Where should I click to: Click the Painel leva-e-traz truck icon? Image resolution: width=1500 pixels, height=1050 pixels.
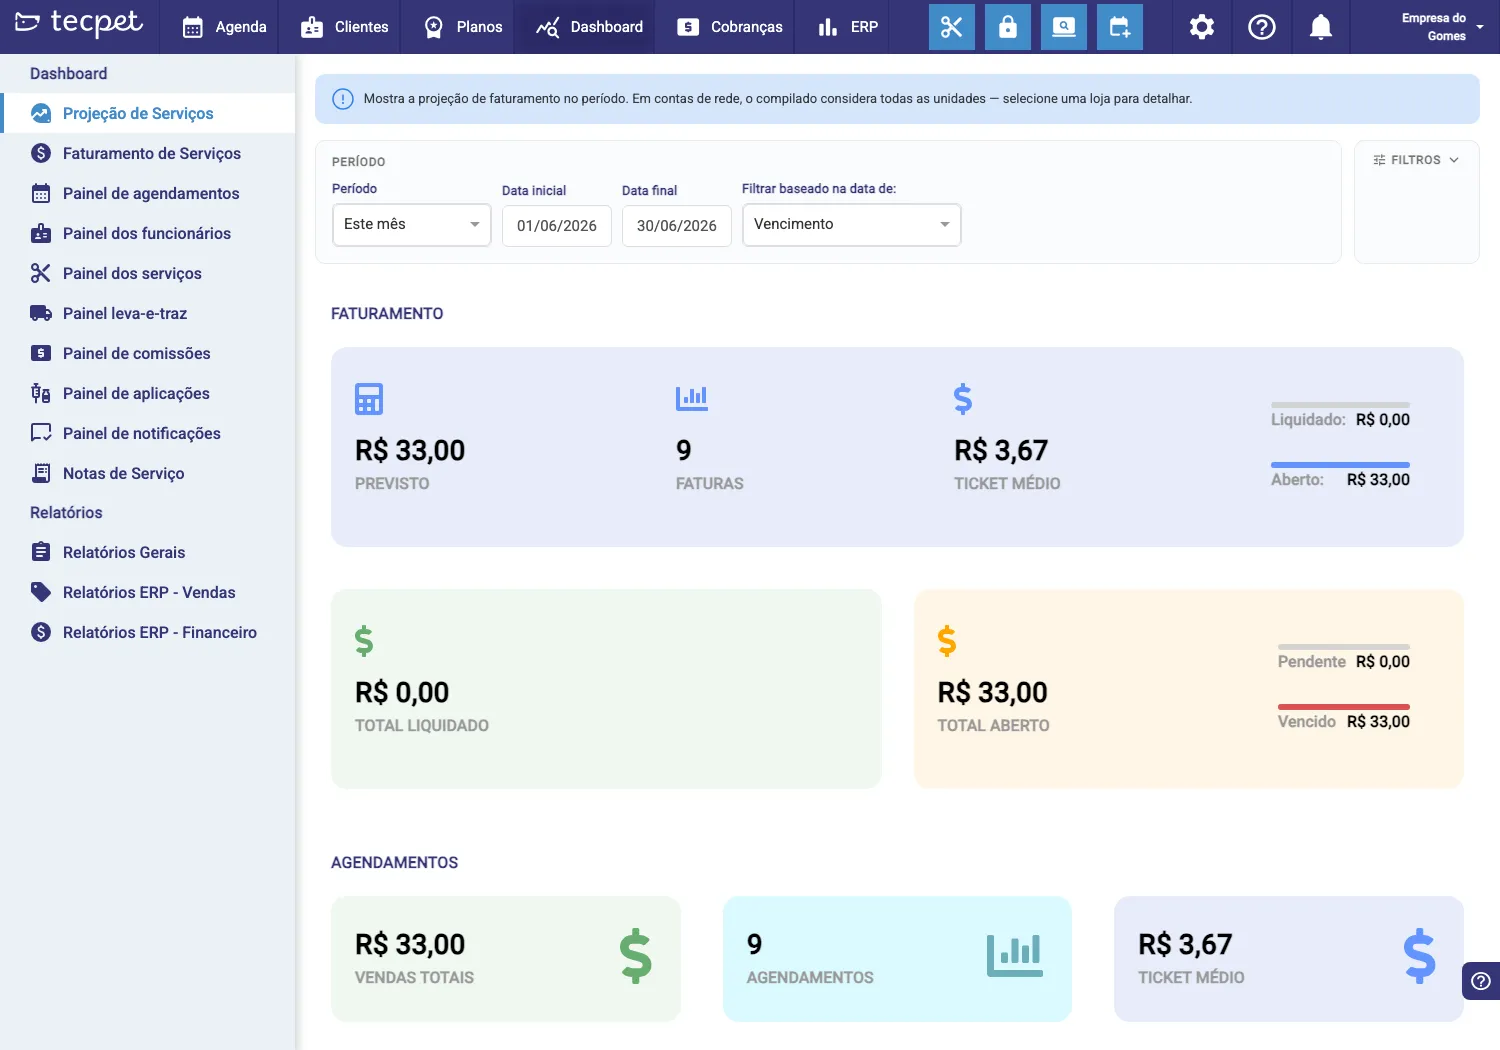coord(41,313)
